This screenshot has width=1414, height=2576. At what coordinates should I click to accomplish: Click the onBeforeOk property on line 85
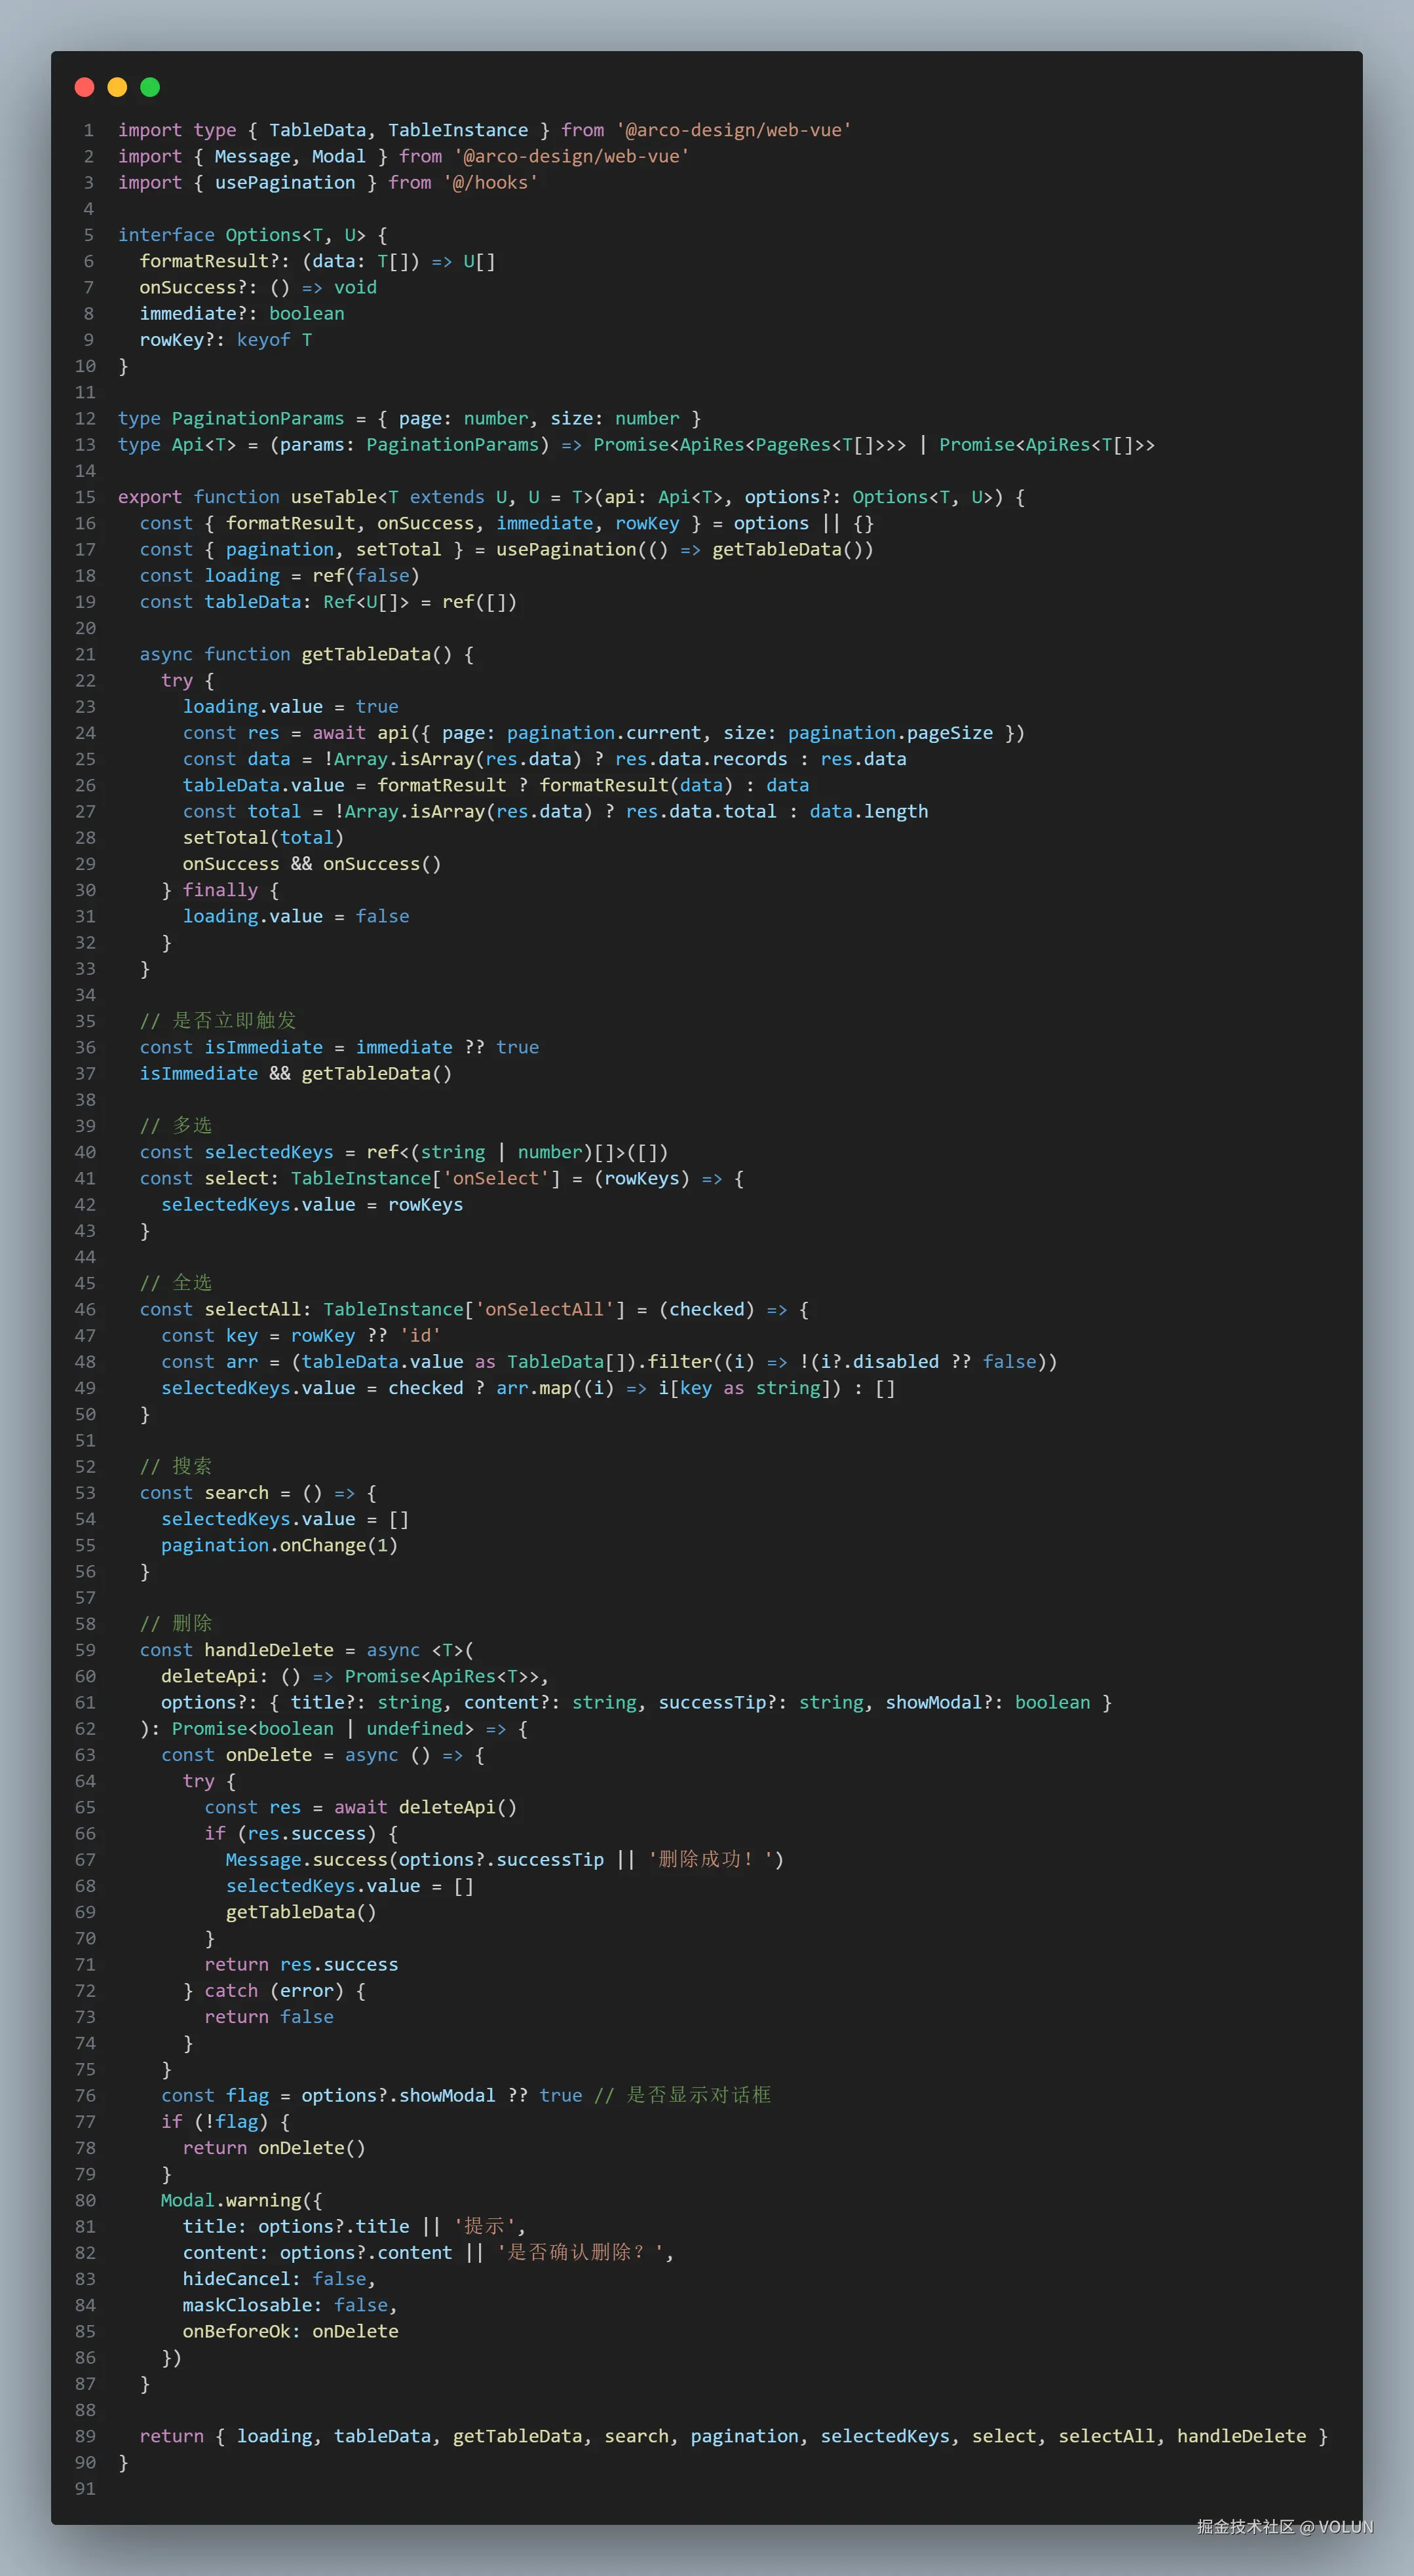coord(236,2331)
